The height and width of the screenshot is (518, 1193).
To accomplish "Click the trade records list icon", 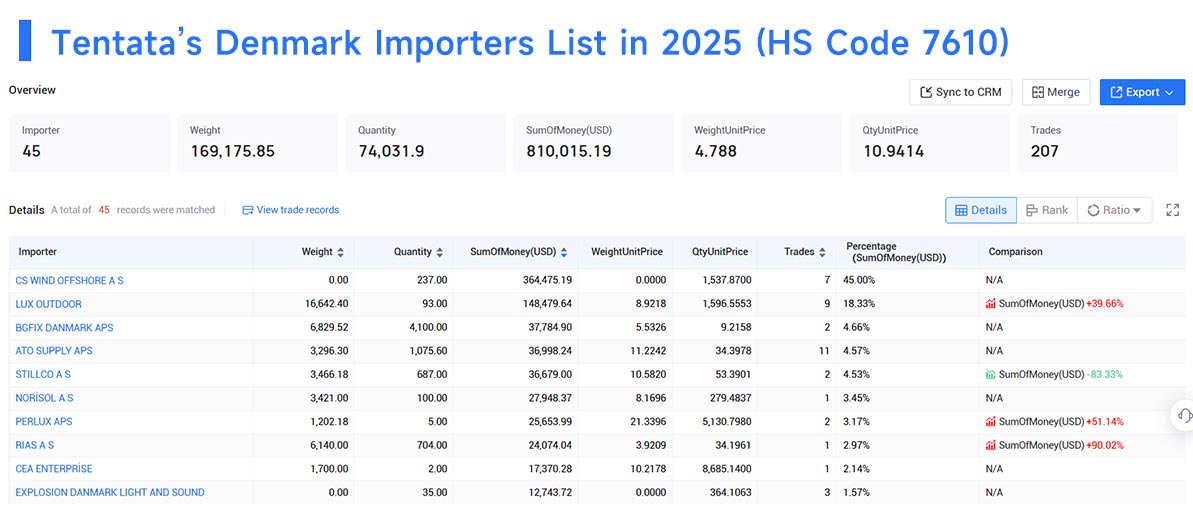I will 247,210.
